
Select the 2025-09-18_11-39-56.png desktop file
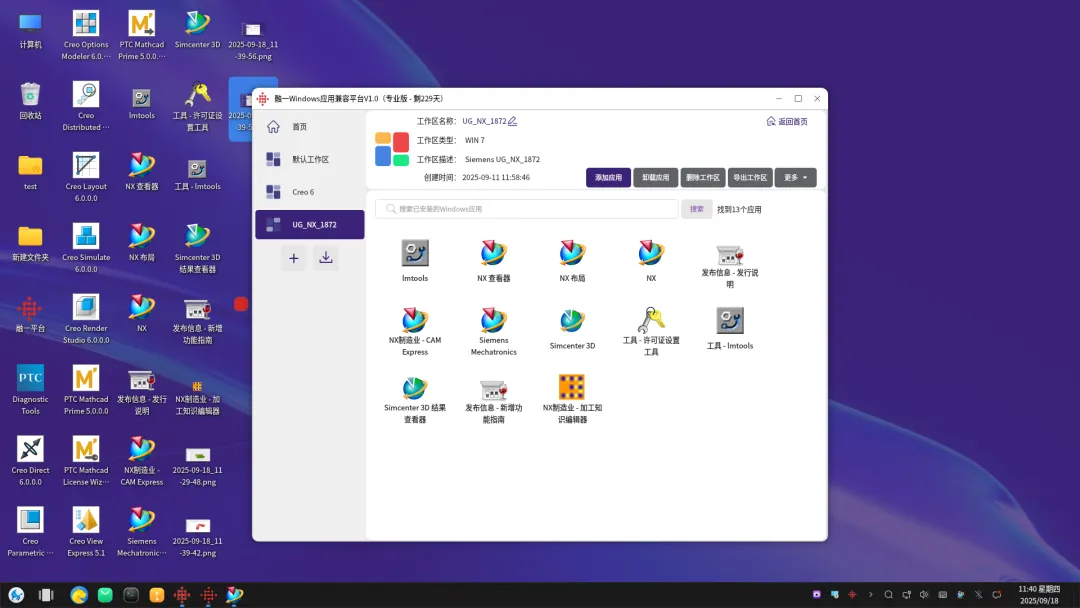253,40
